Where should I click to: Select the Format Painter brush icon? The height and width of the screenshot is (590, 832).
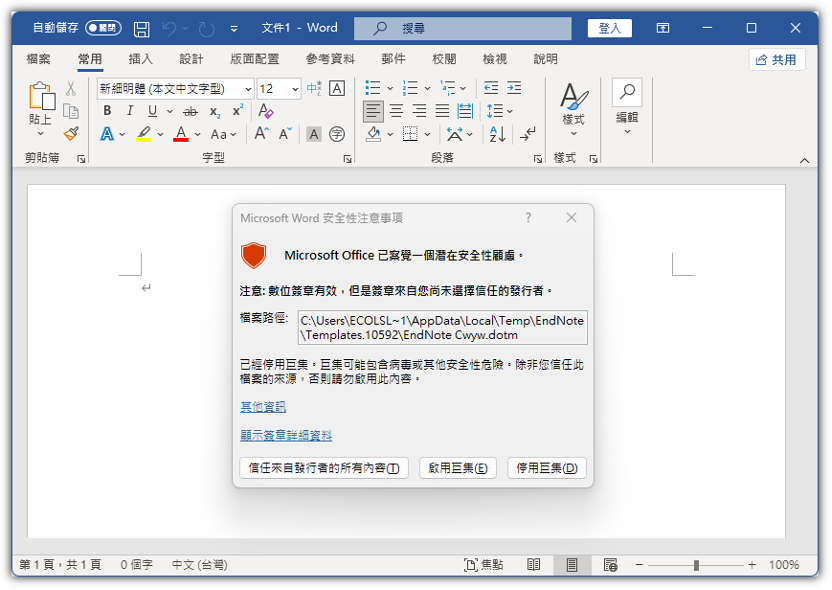71,134
